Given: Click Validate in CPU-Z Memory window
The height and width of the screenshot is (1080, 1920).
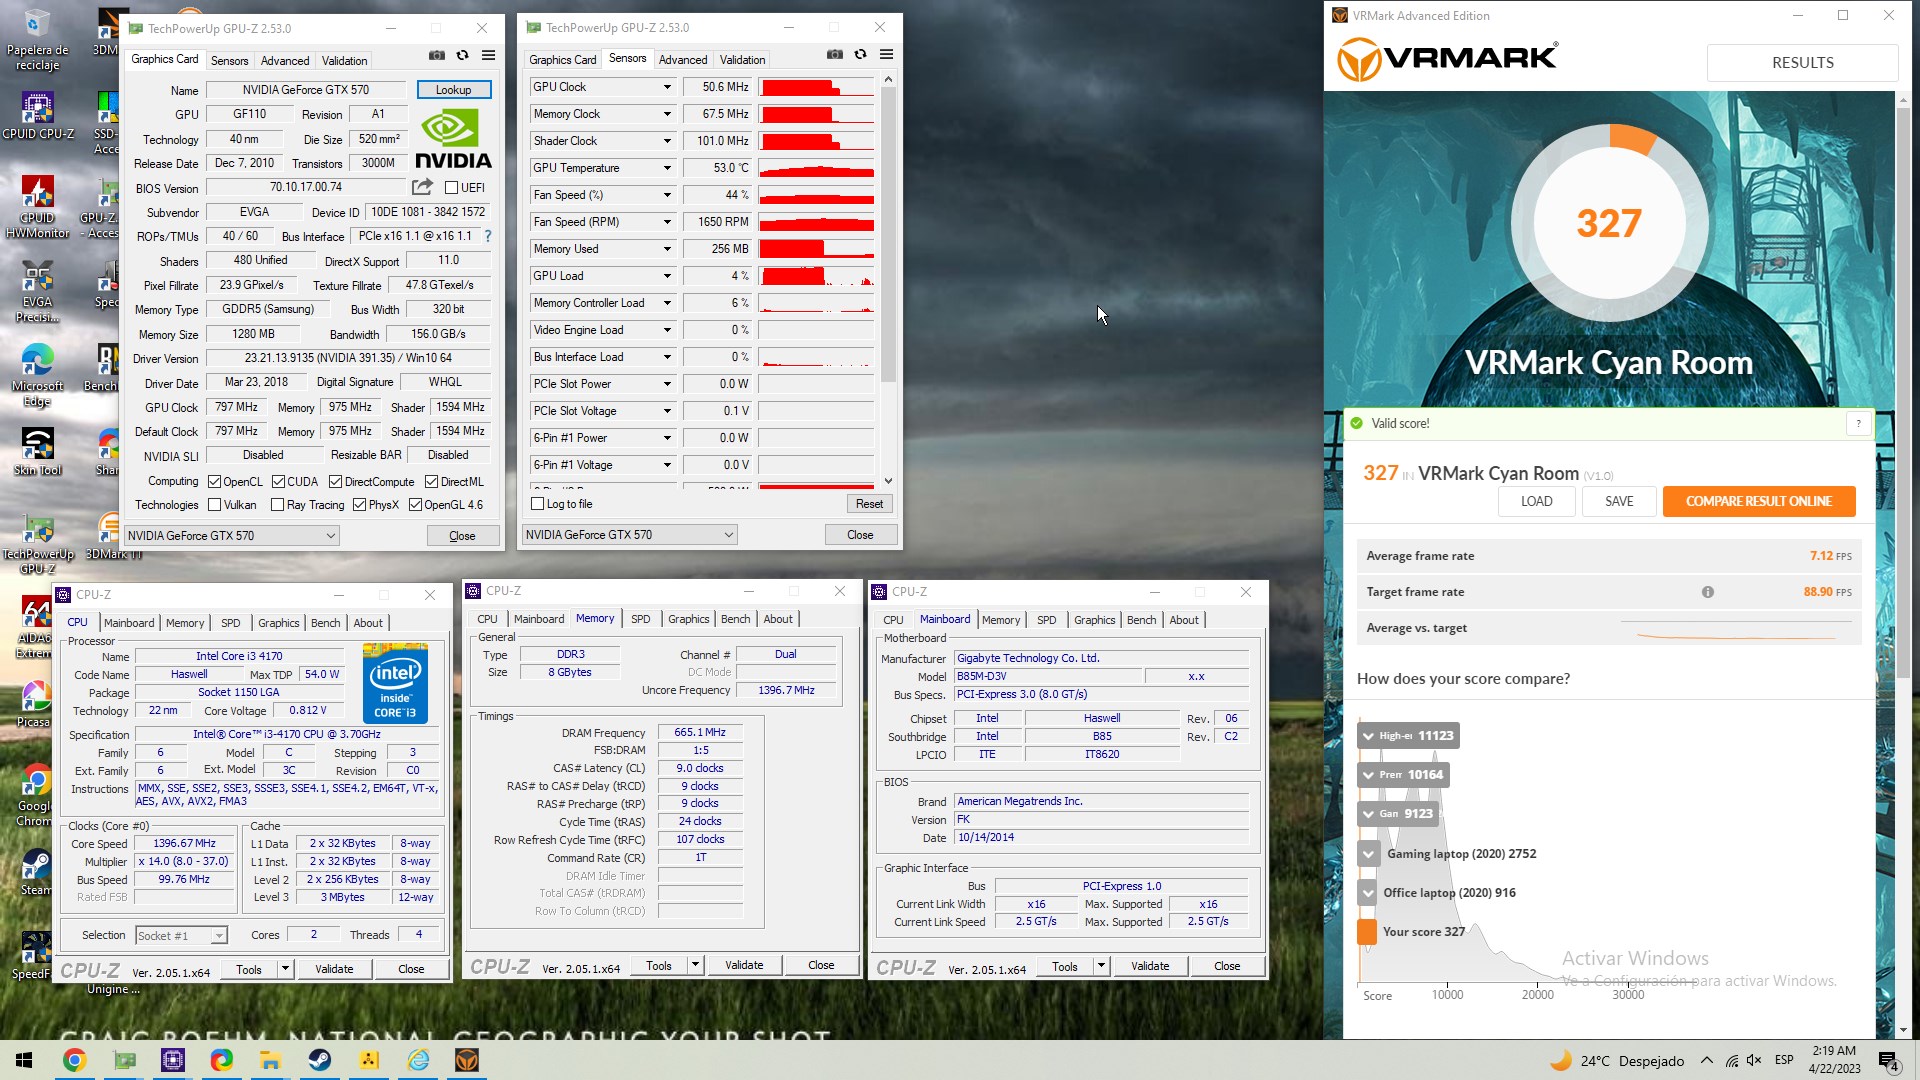Looking at the screenshot, I should click(x=744, y=966).
